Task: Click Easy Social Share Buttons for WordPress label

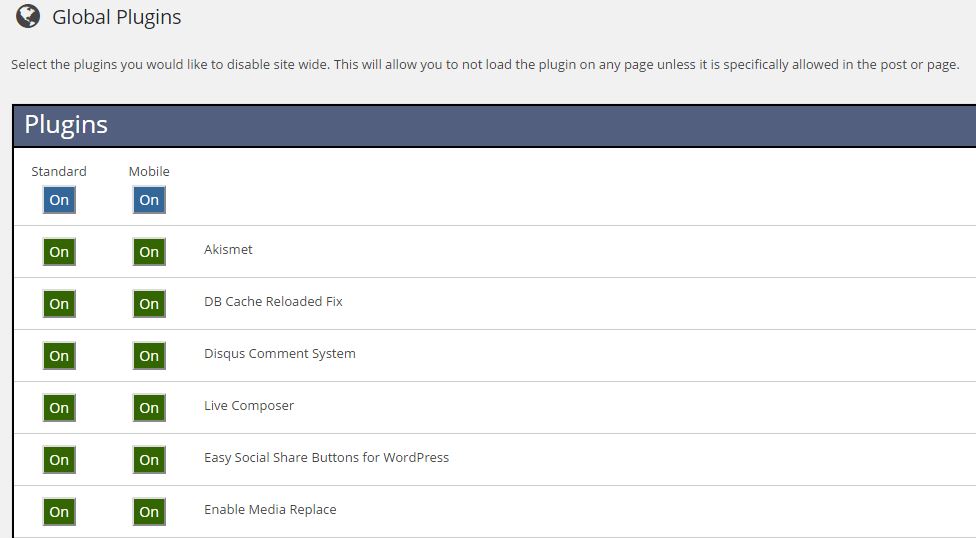Action: point(326,458)
